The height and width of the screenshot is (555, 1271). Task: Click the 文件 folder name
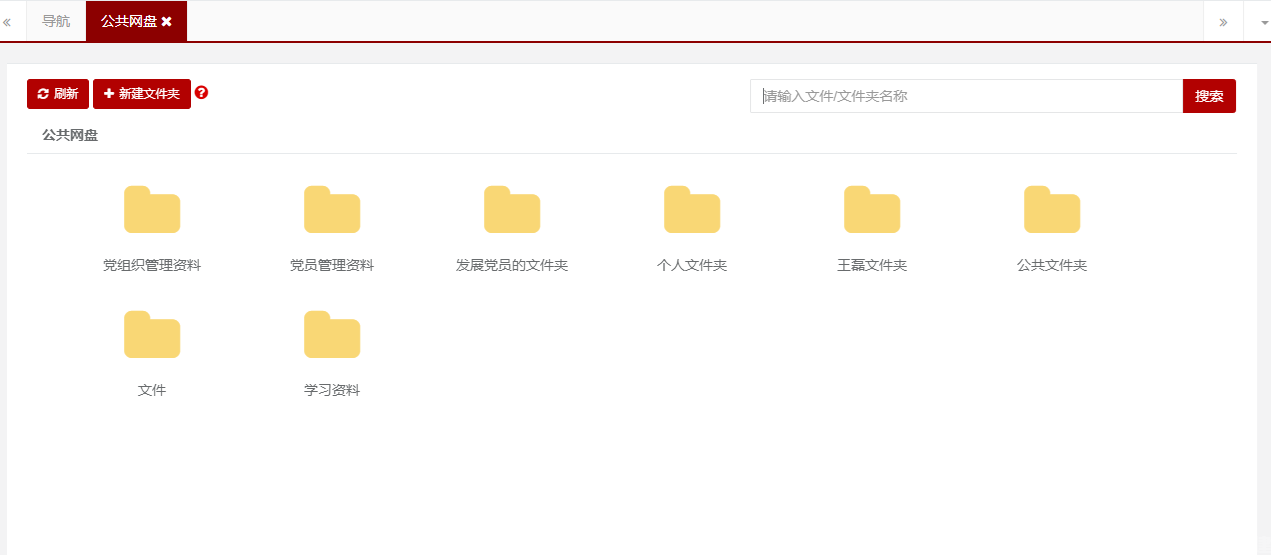pos(152,390)
